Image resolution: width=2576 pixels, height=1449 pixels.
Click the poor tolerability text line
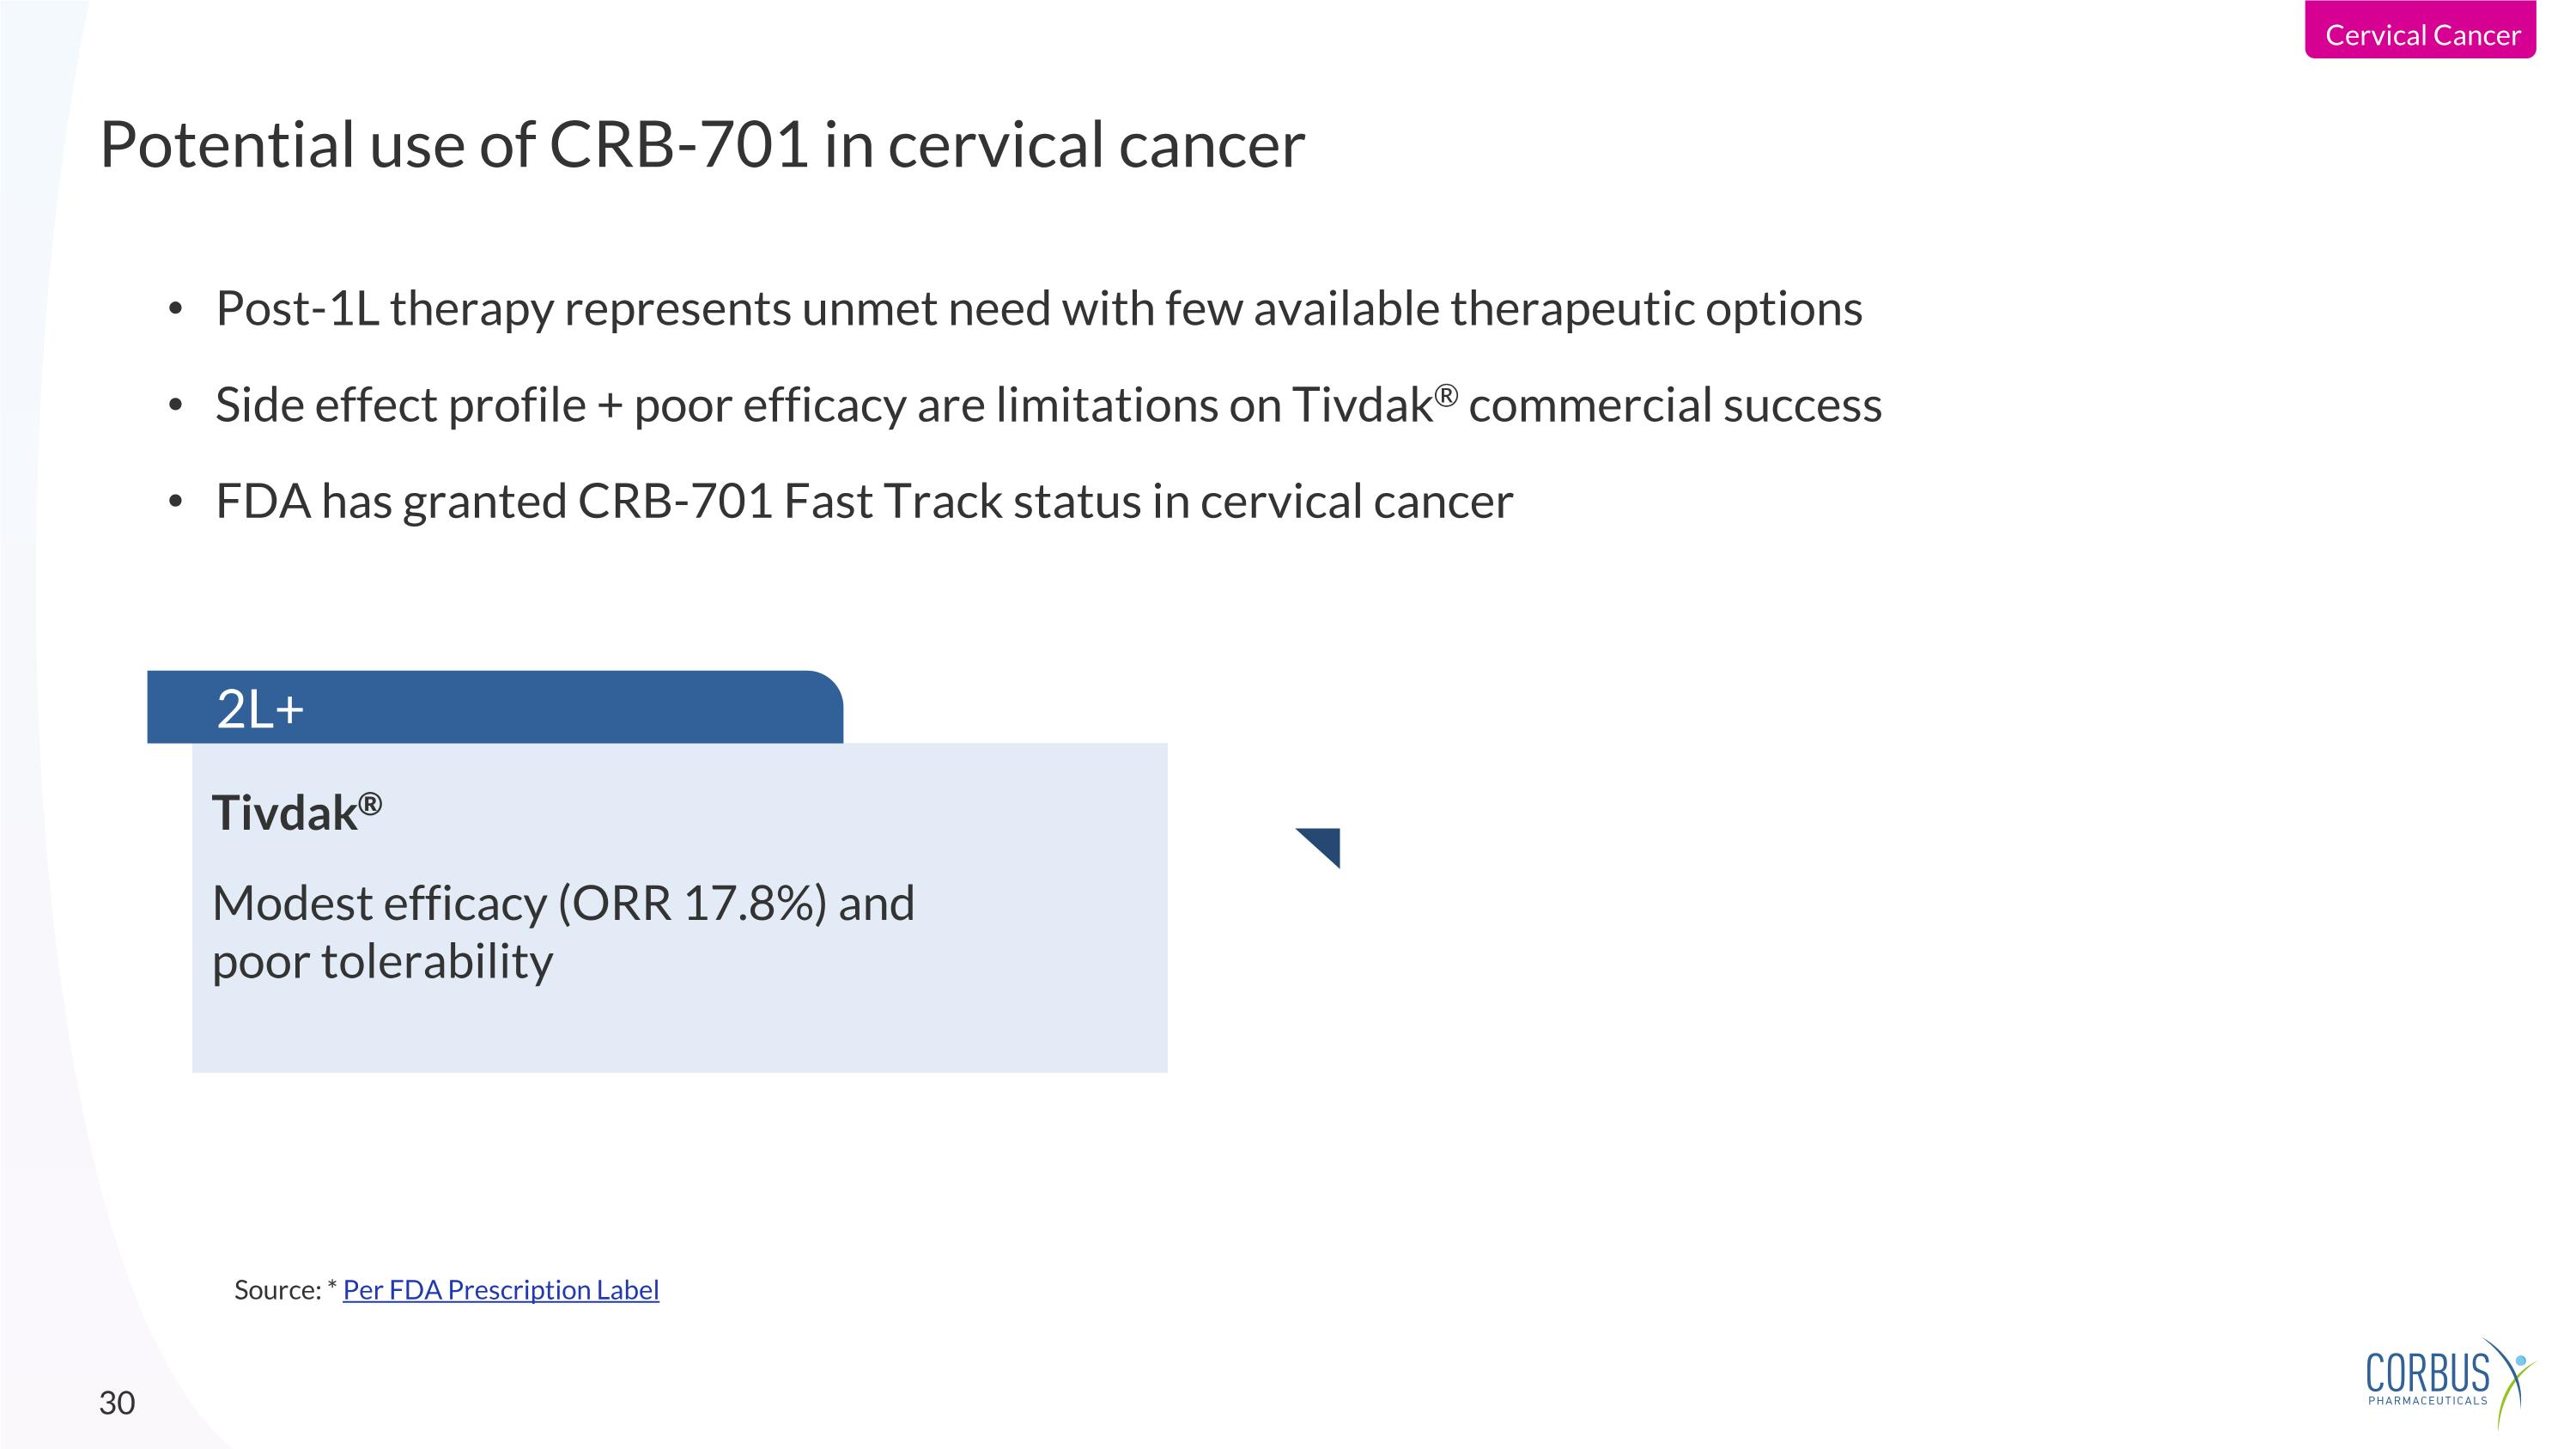[x=382, y=962]
